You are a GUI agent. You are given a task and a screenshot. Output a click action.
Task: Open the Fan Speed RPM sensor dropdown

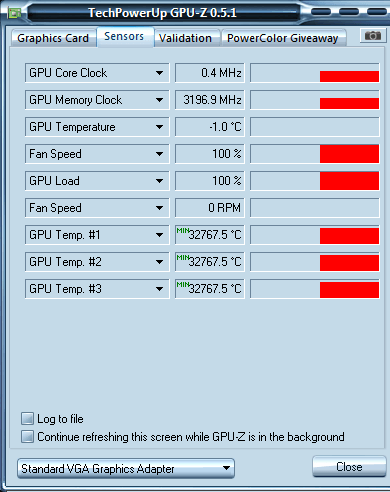point(97,208)
